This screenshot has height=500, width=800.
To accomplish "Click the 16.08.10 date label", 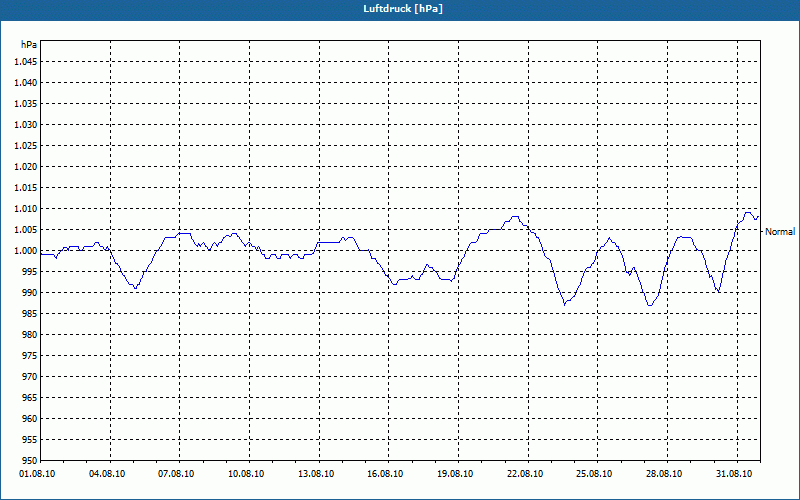I will (385, 473).
